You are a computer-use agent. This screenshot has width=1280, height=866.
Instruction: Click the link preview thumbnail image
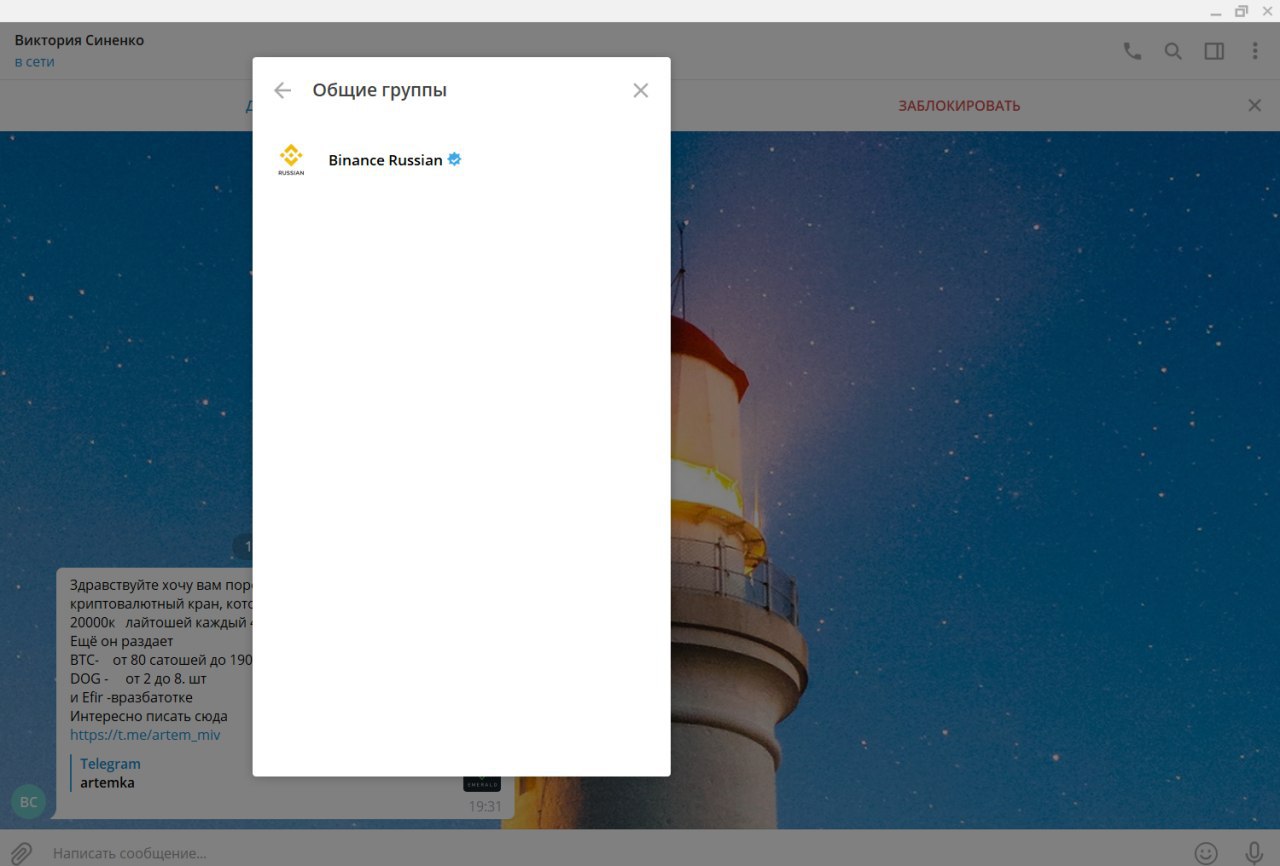482,783
